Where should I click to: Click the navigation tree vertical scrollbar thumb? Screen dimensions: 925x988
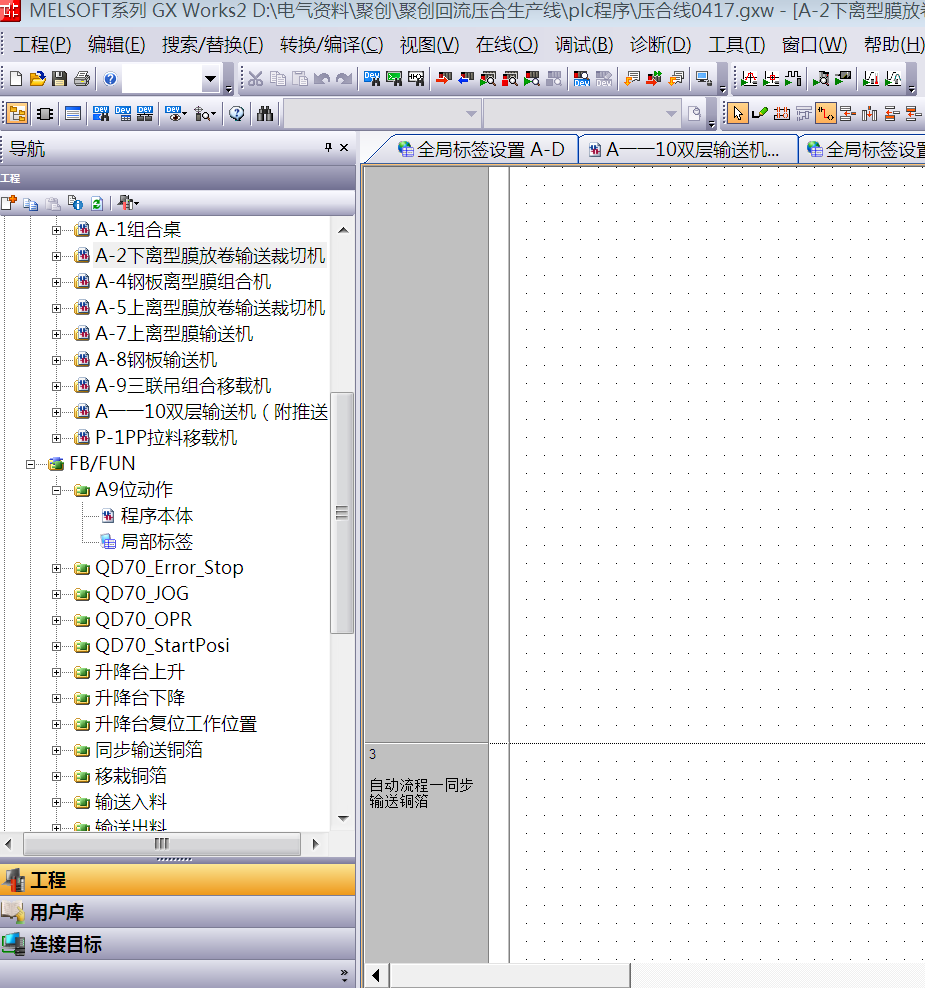(342, 512)
